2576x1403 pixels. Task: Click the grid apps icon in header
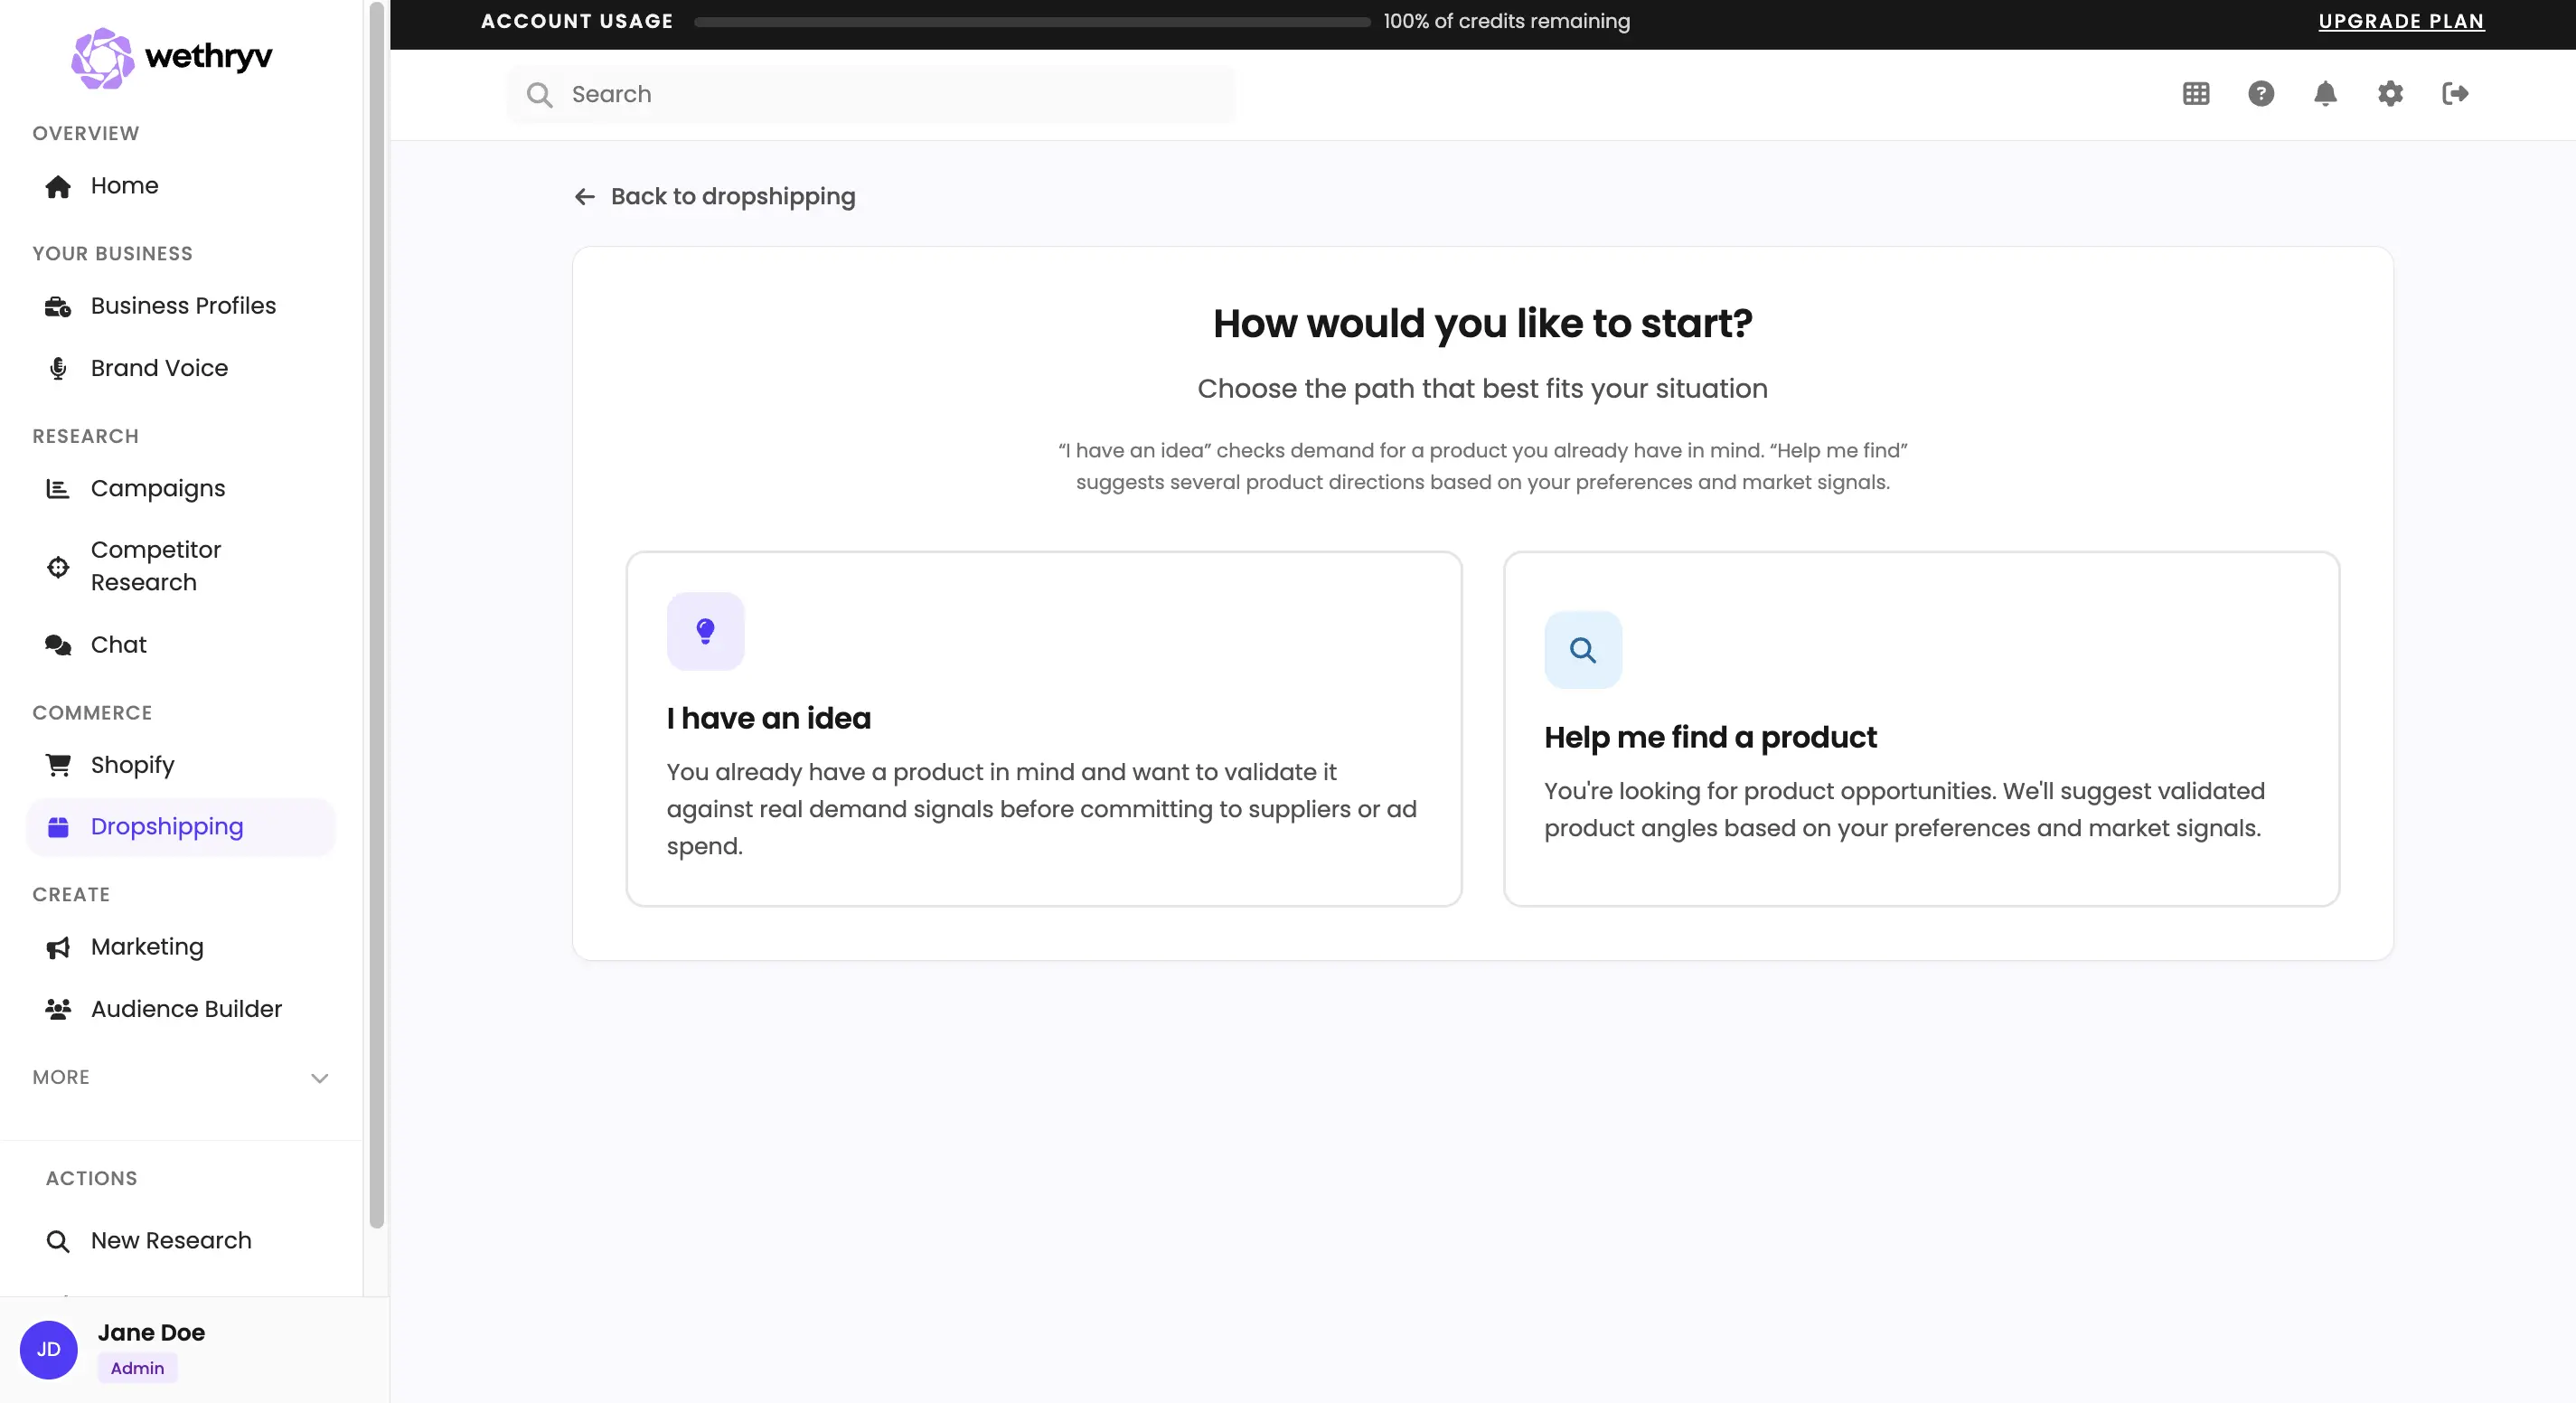[2196, 94]
